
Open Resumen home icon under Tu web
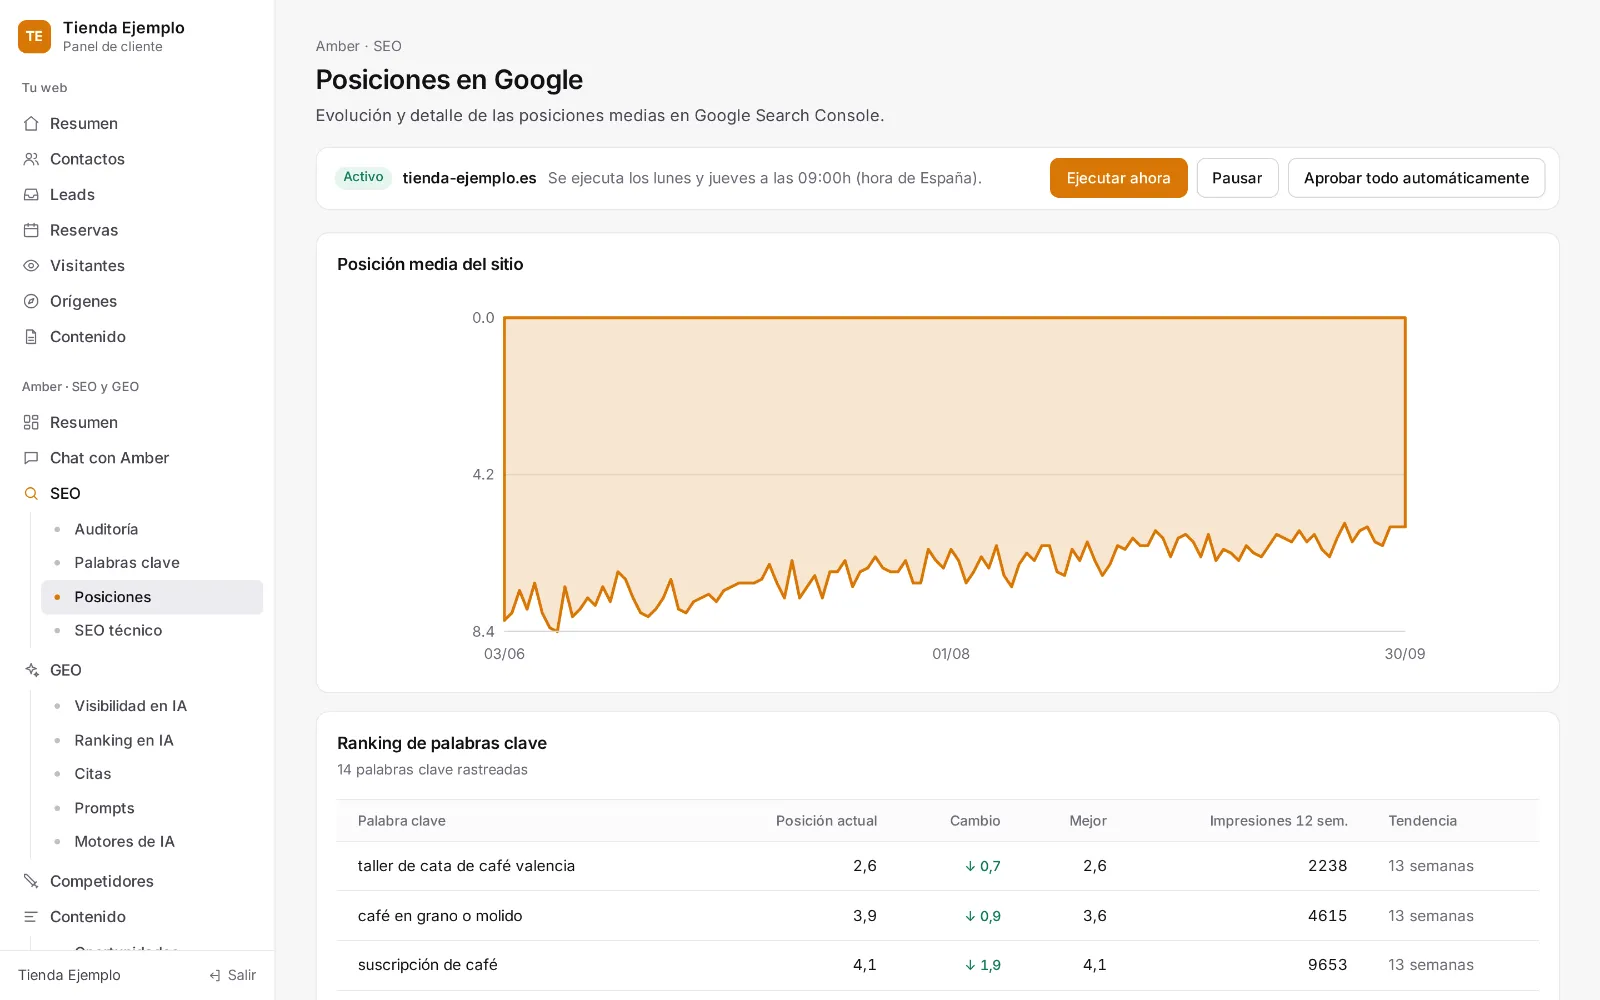(31, 124)
